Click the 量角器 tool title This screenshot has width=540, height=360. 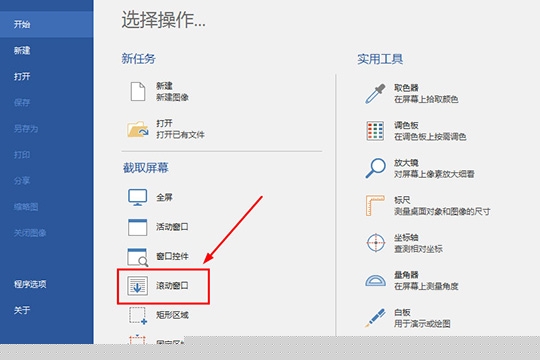pos(406,275)
